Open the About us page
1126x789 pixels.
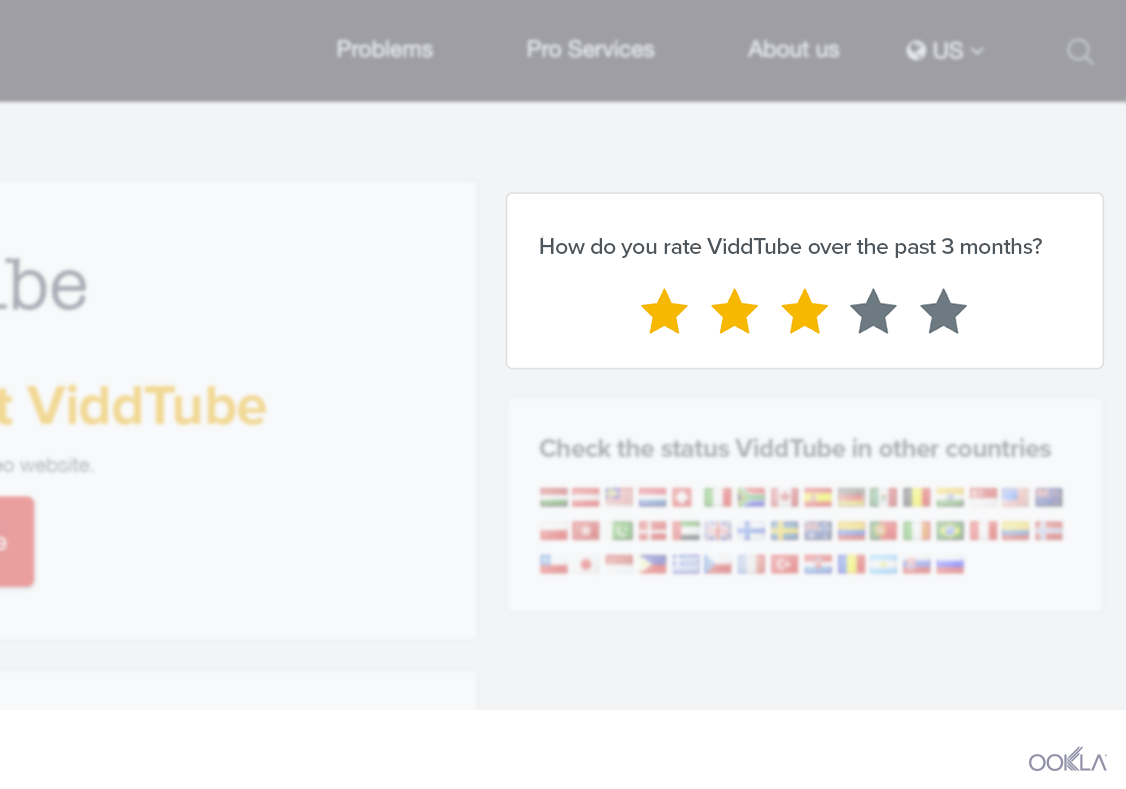[794, 50]
